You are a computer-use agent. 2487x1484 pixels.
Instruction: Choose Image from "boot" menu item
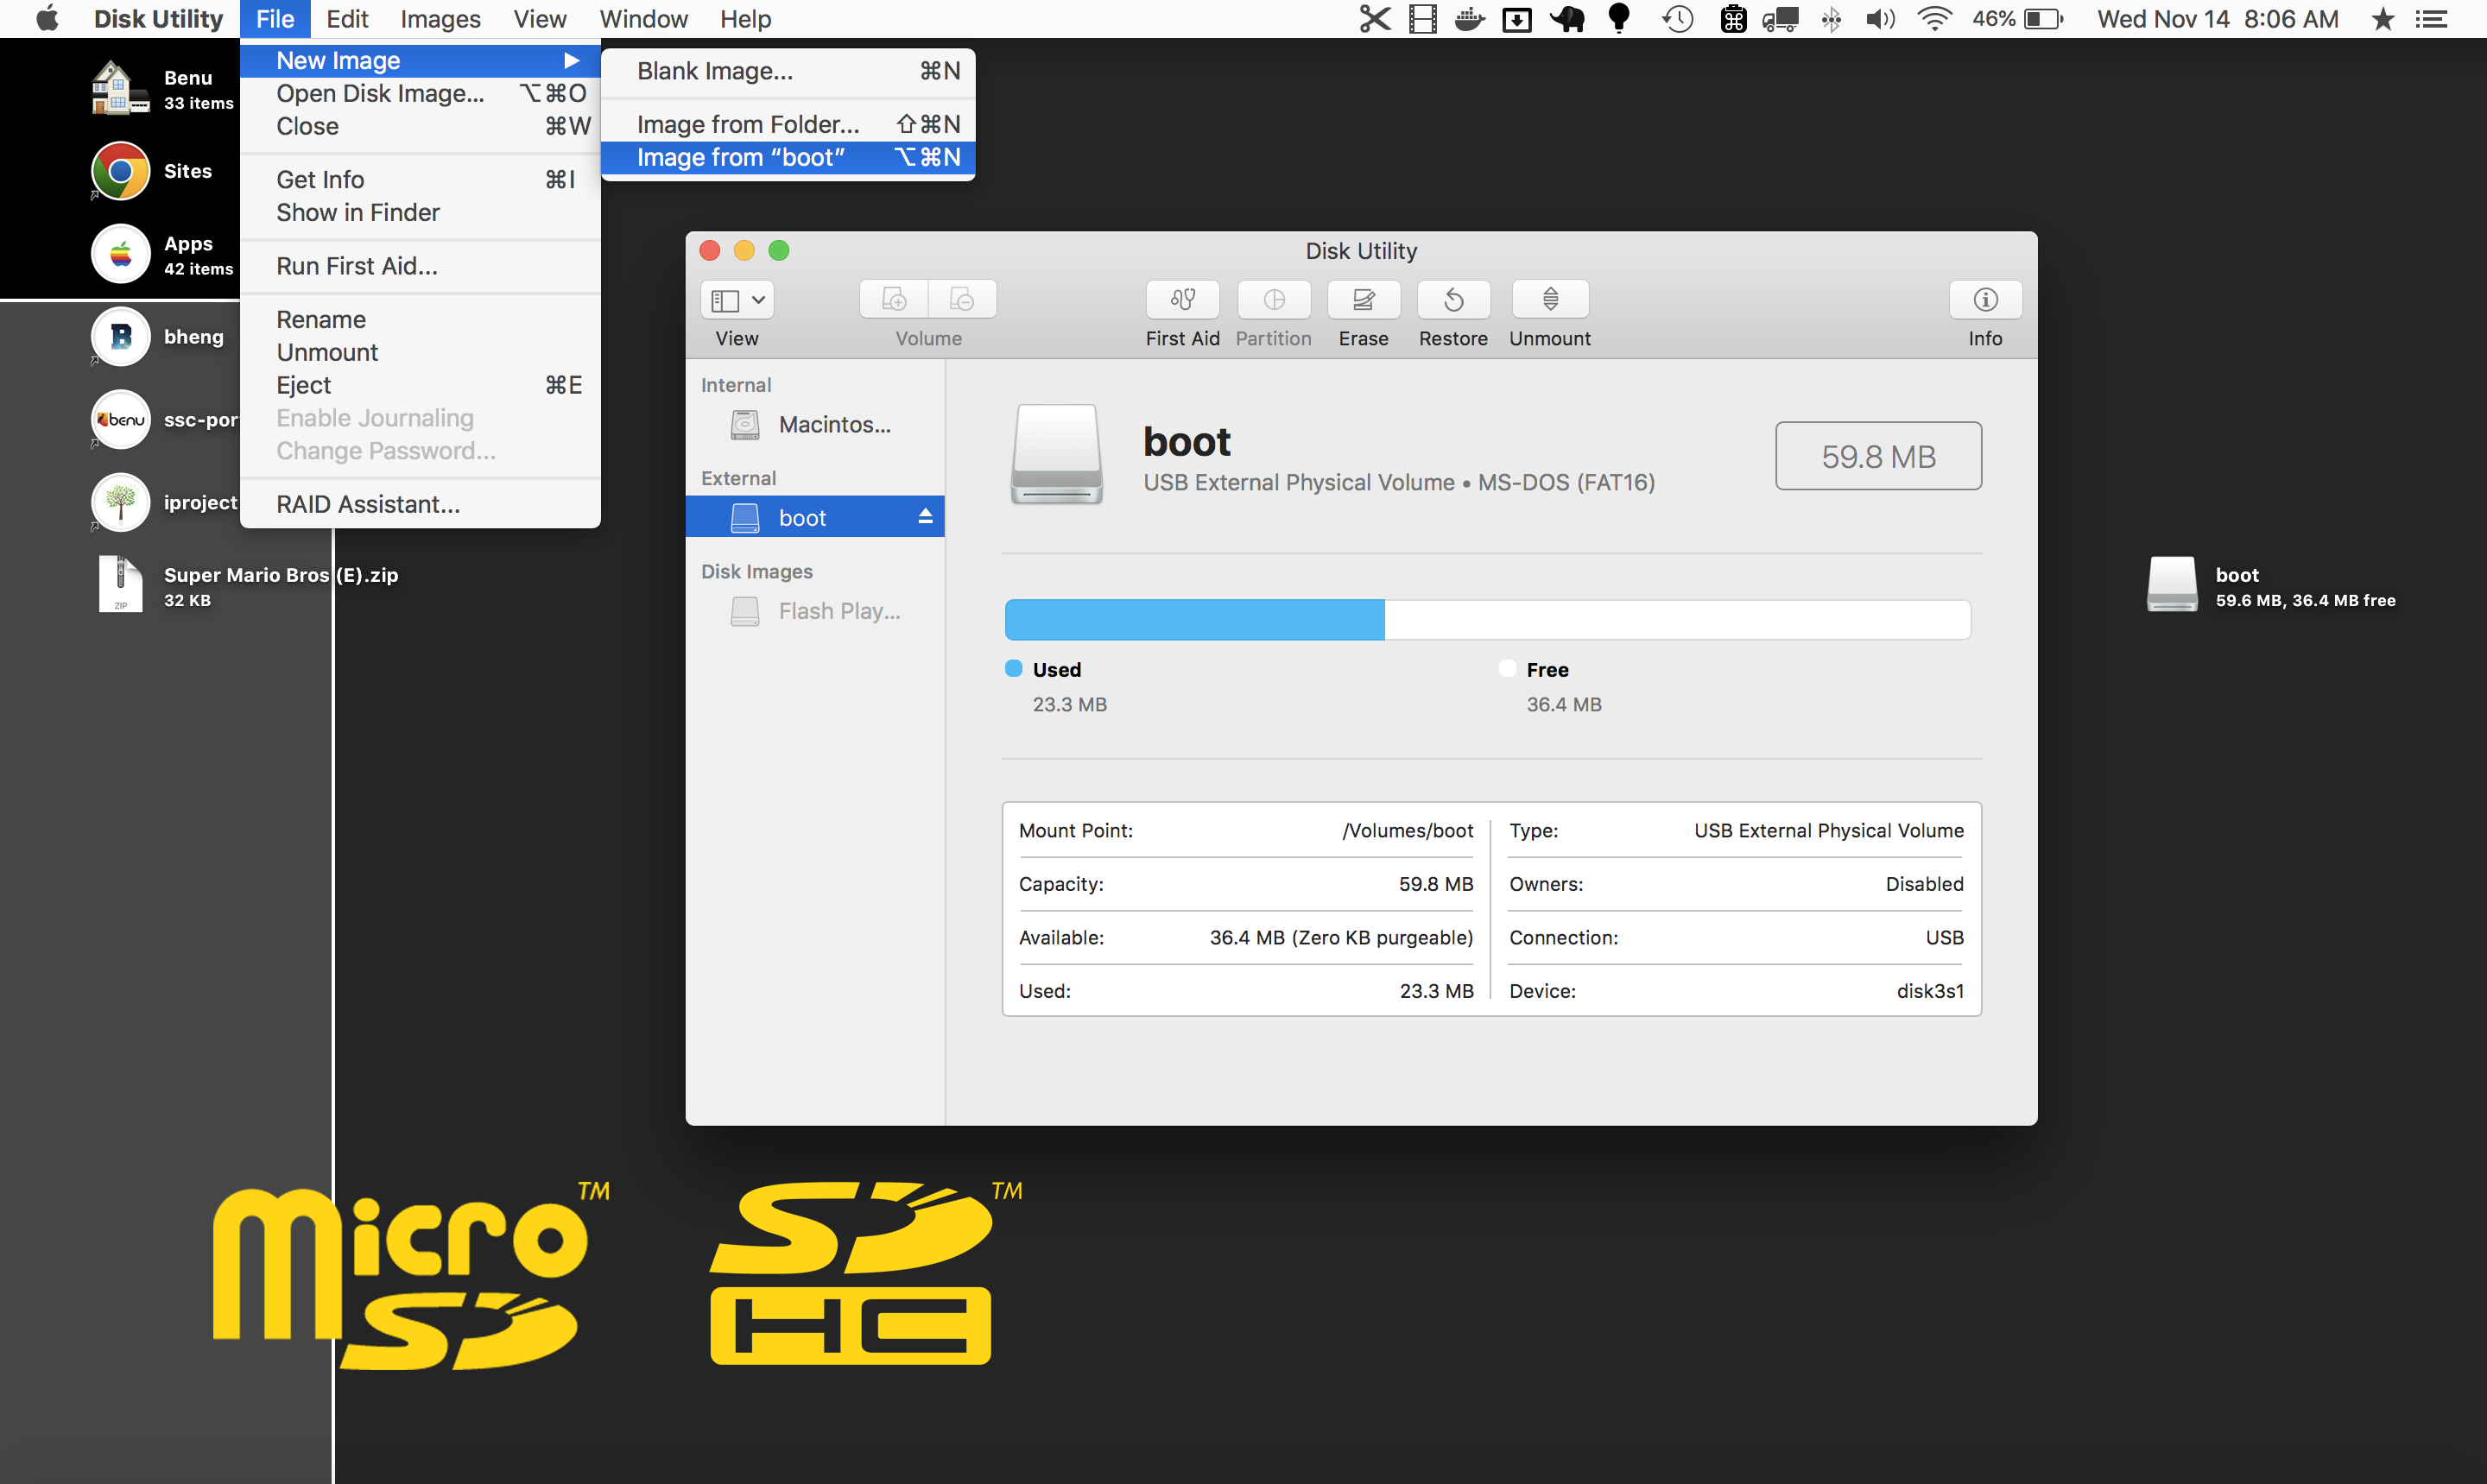788,157
